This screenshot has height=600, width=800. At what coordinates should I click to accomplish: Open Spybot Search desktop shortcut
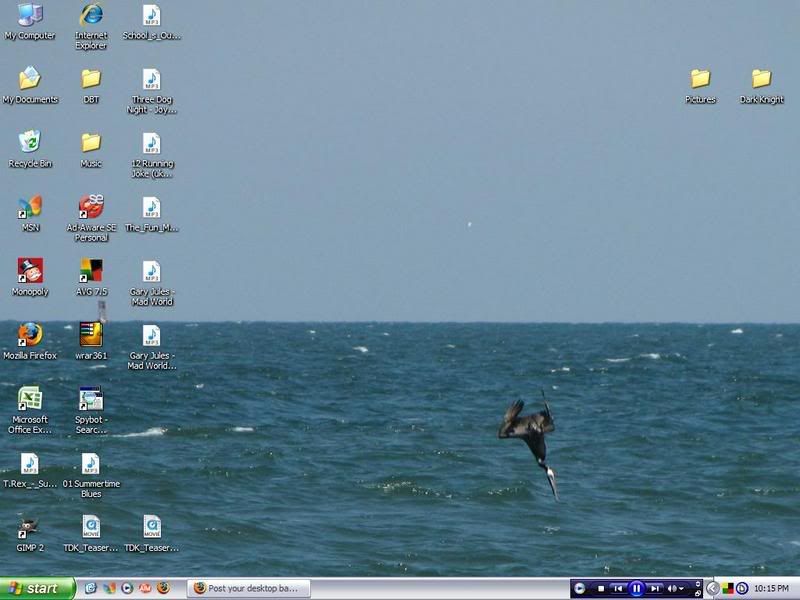click(91, 400)
